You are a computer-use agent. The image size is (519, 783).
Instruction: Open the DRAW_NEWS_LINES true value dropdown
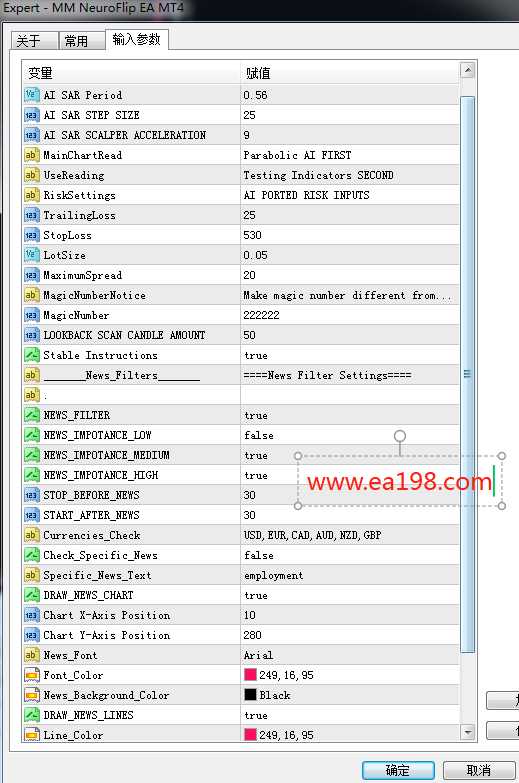click(x=350, y=715)
